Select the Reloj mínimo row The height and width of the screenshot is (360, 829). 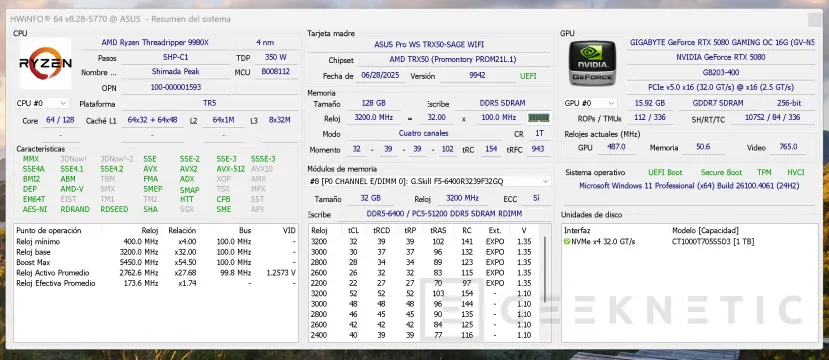click(156, 242)
